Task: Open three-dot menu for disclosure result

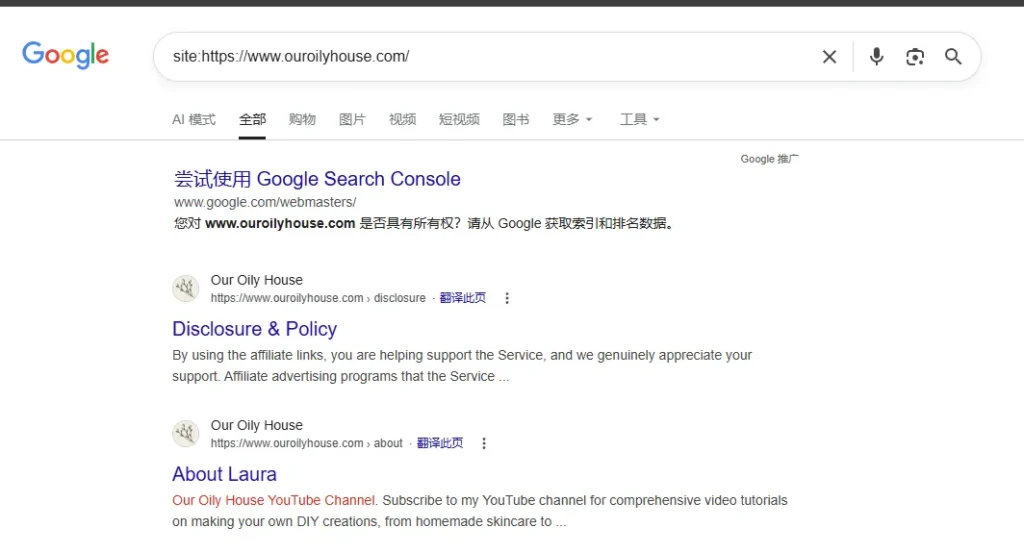Action: (507, 298)
